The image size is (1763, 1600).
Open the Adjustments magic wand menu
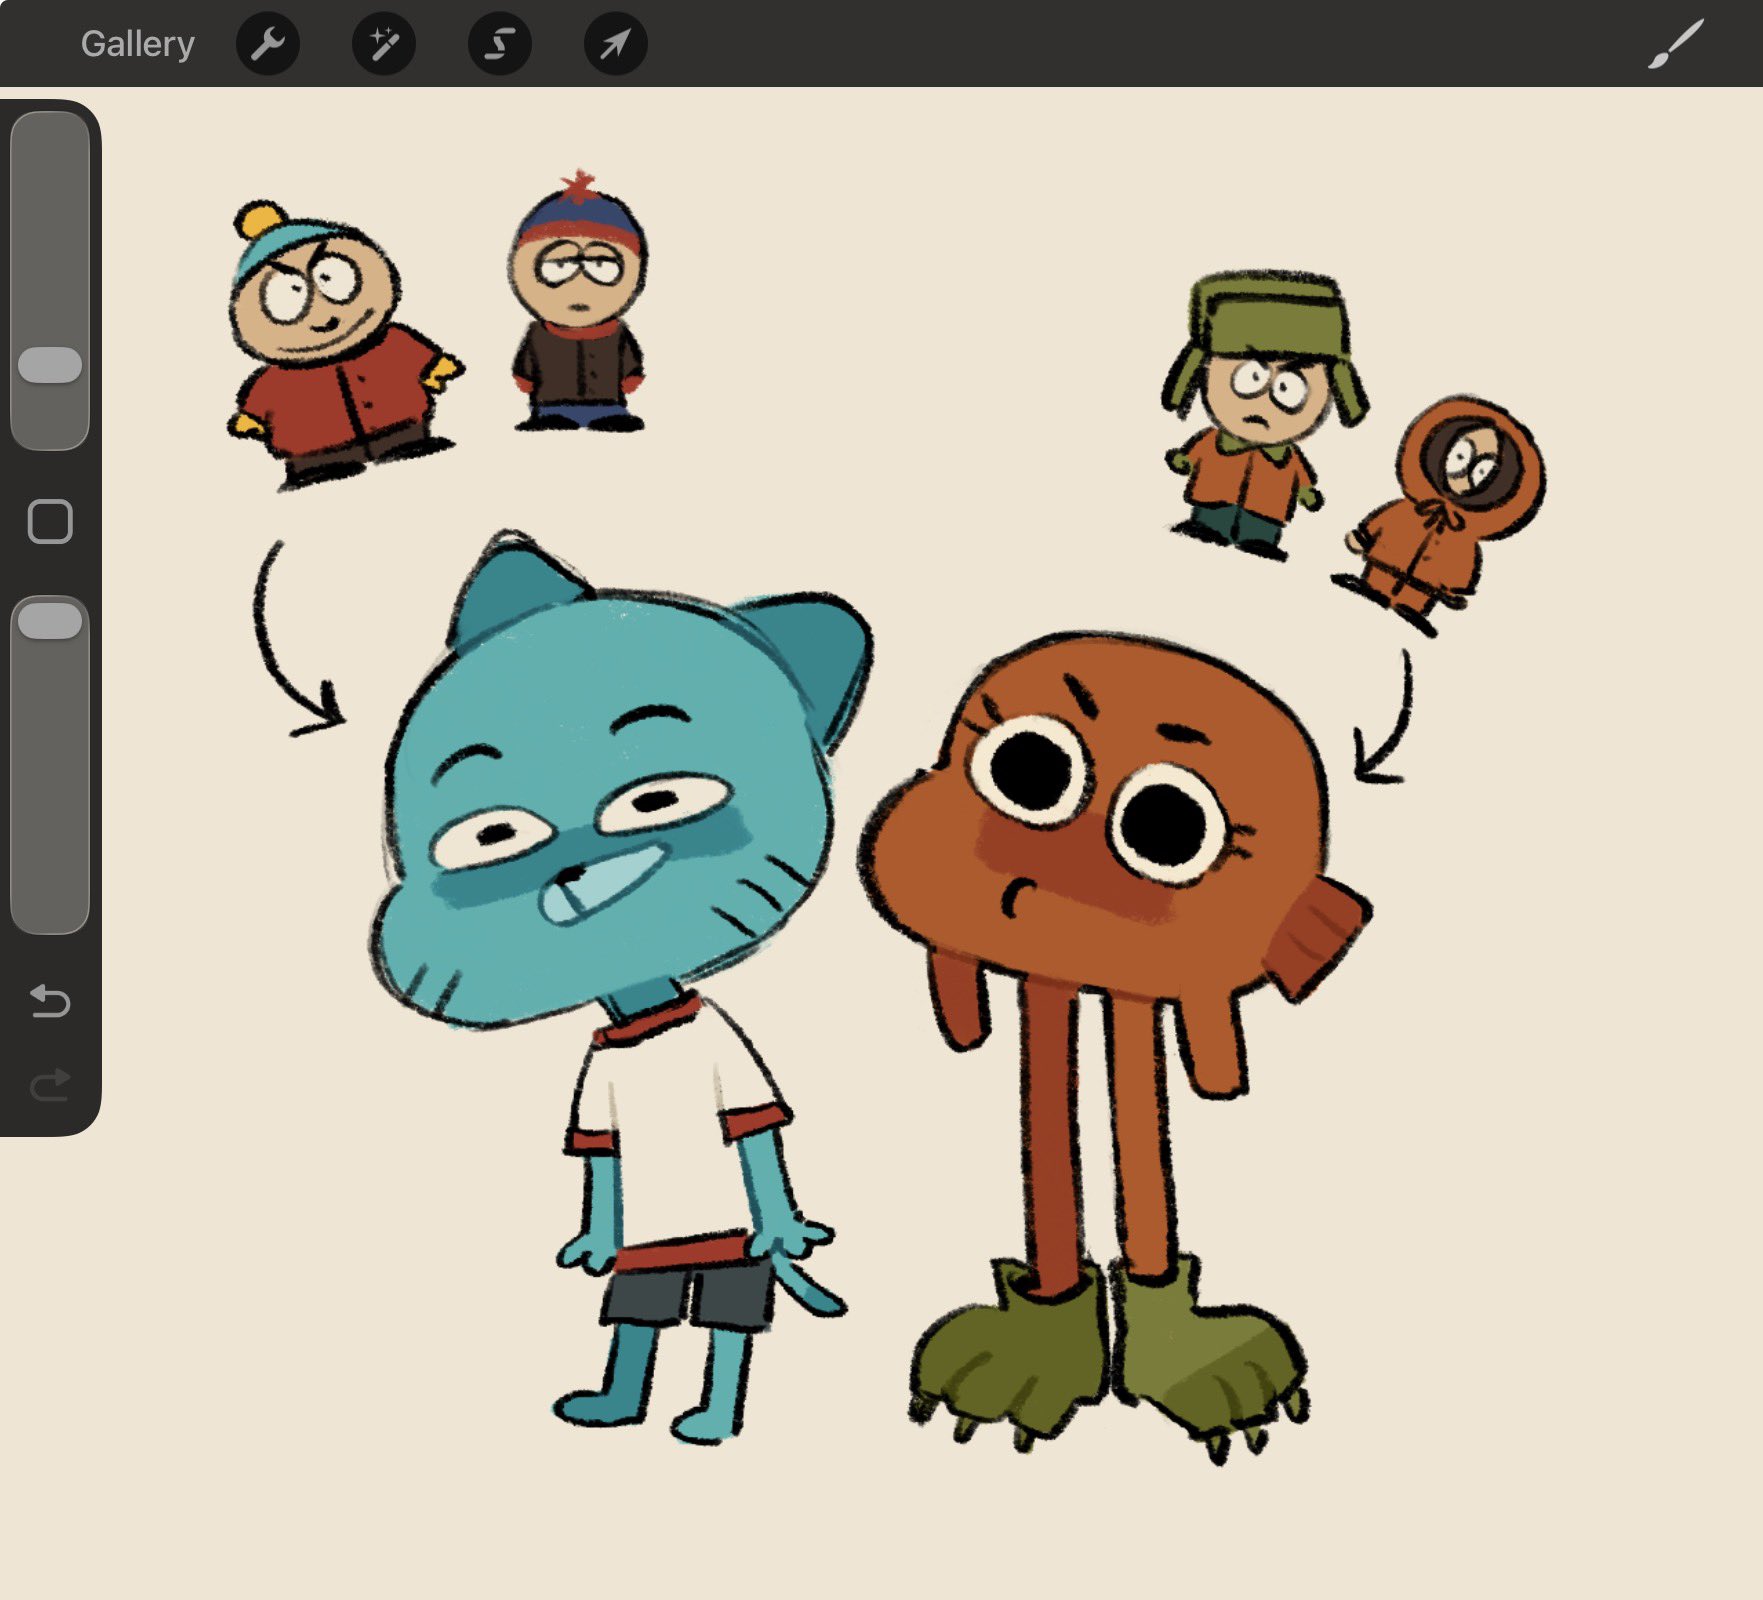[384, 44]
